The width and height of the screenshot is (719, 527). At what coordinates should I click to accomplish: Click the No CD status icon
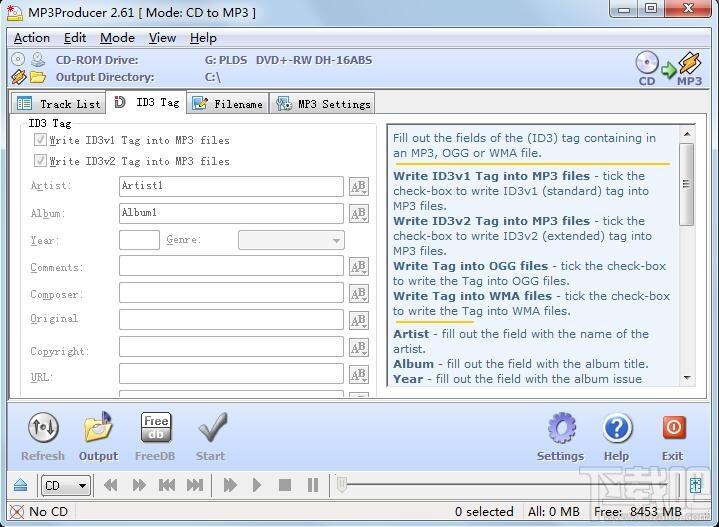pos(17,511)
